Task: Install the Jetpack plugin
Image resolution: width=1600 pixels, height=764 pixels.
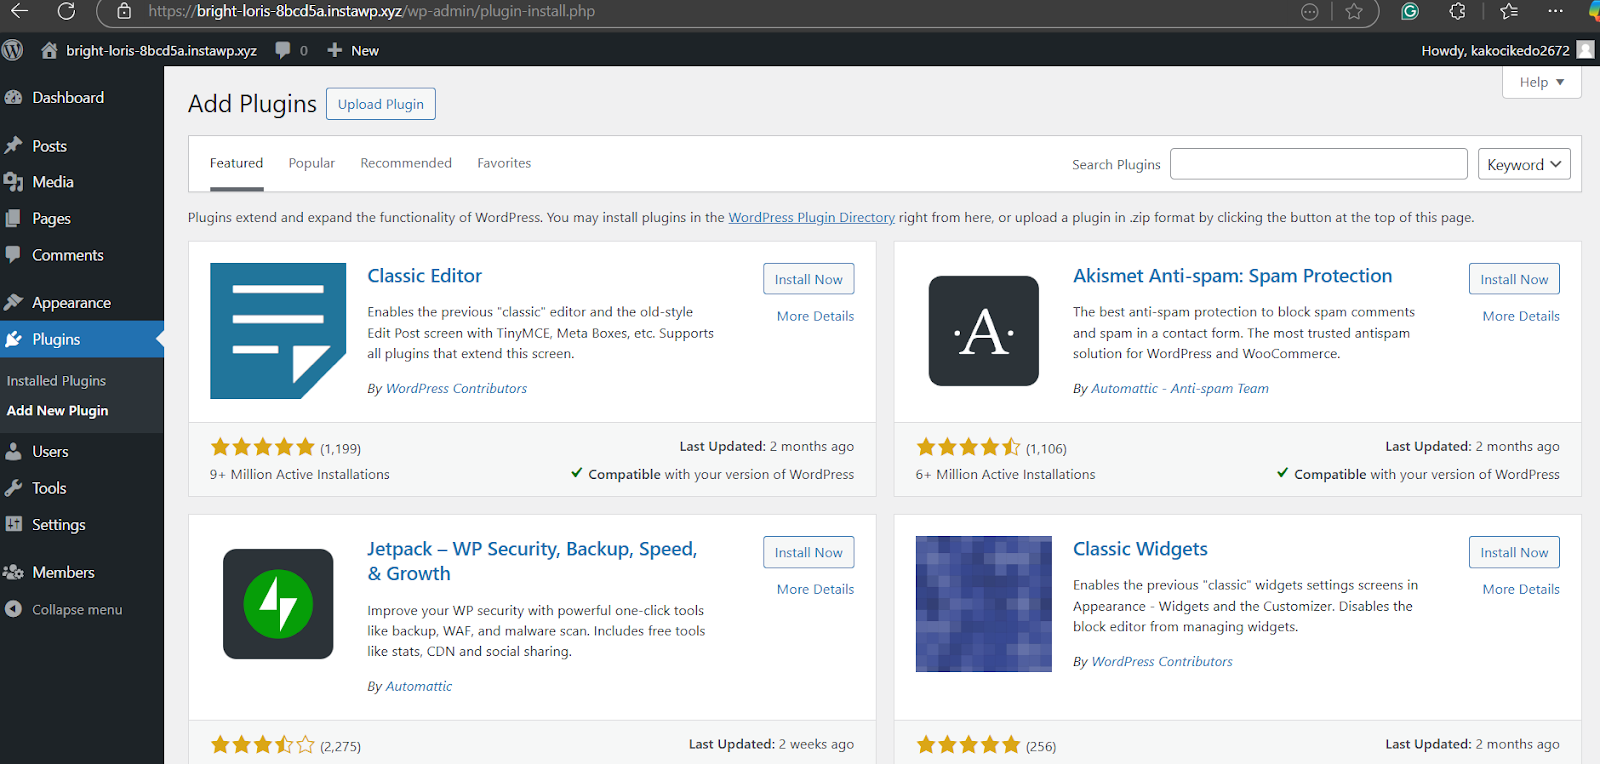Action: click(x=809, y=552)
